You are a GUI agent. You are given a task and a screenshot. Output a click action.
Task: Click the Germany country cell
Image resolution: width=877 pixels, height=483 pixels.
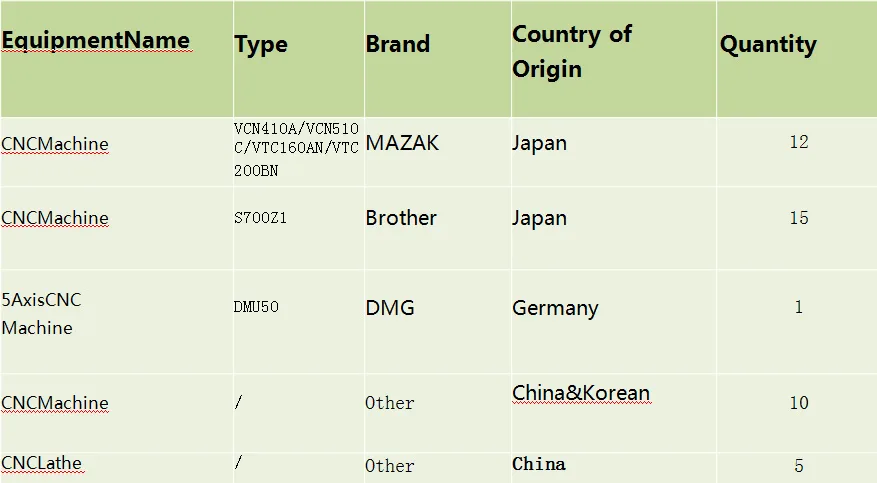[555, 308]
